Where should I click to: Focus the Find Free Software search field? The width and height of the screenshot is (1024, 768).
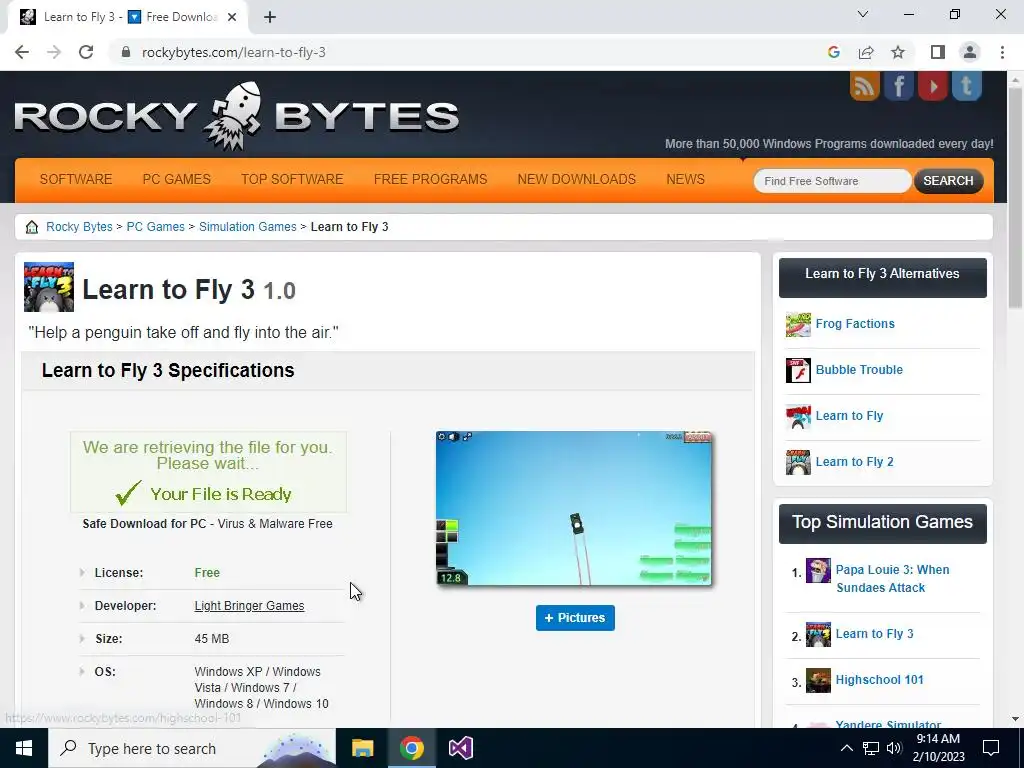(x=832, y=181)
